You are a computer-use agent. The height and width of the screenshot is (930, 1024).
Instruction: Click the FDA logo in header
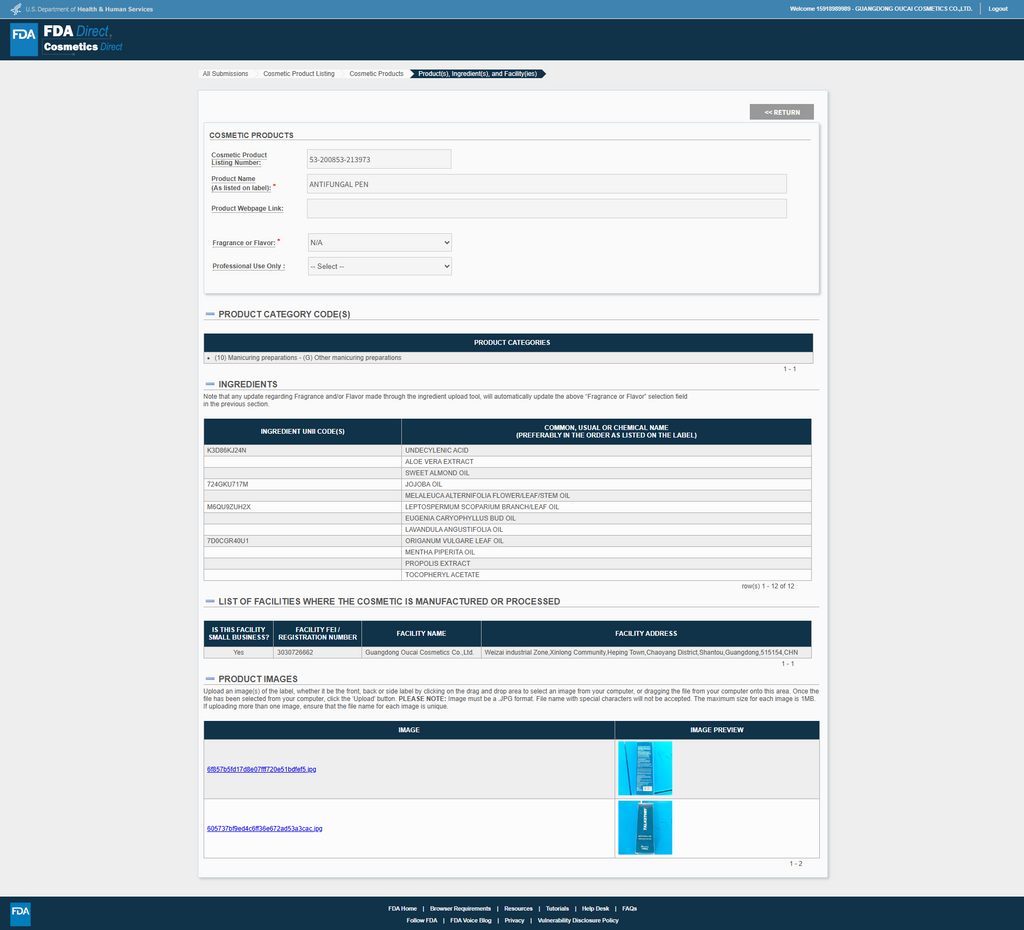(x=24, y=39)
